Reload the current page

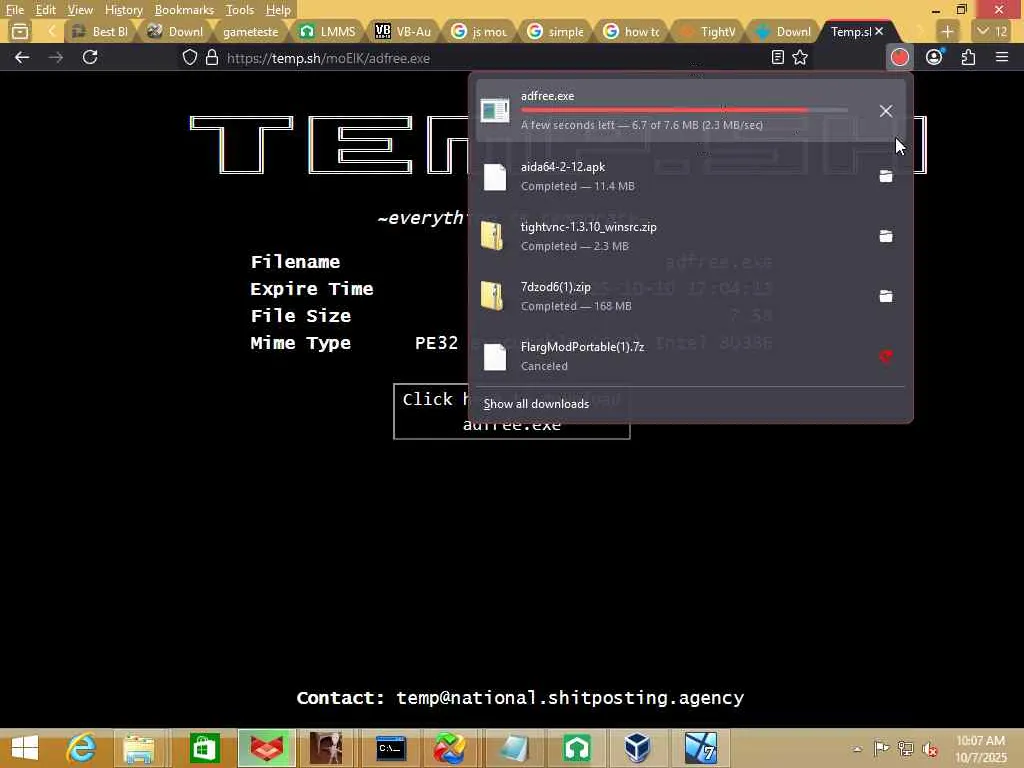[90, 57]
